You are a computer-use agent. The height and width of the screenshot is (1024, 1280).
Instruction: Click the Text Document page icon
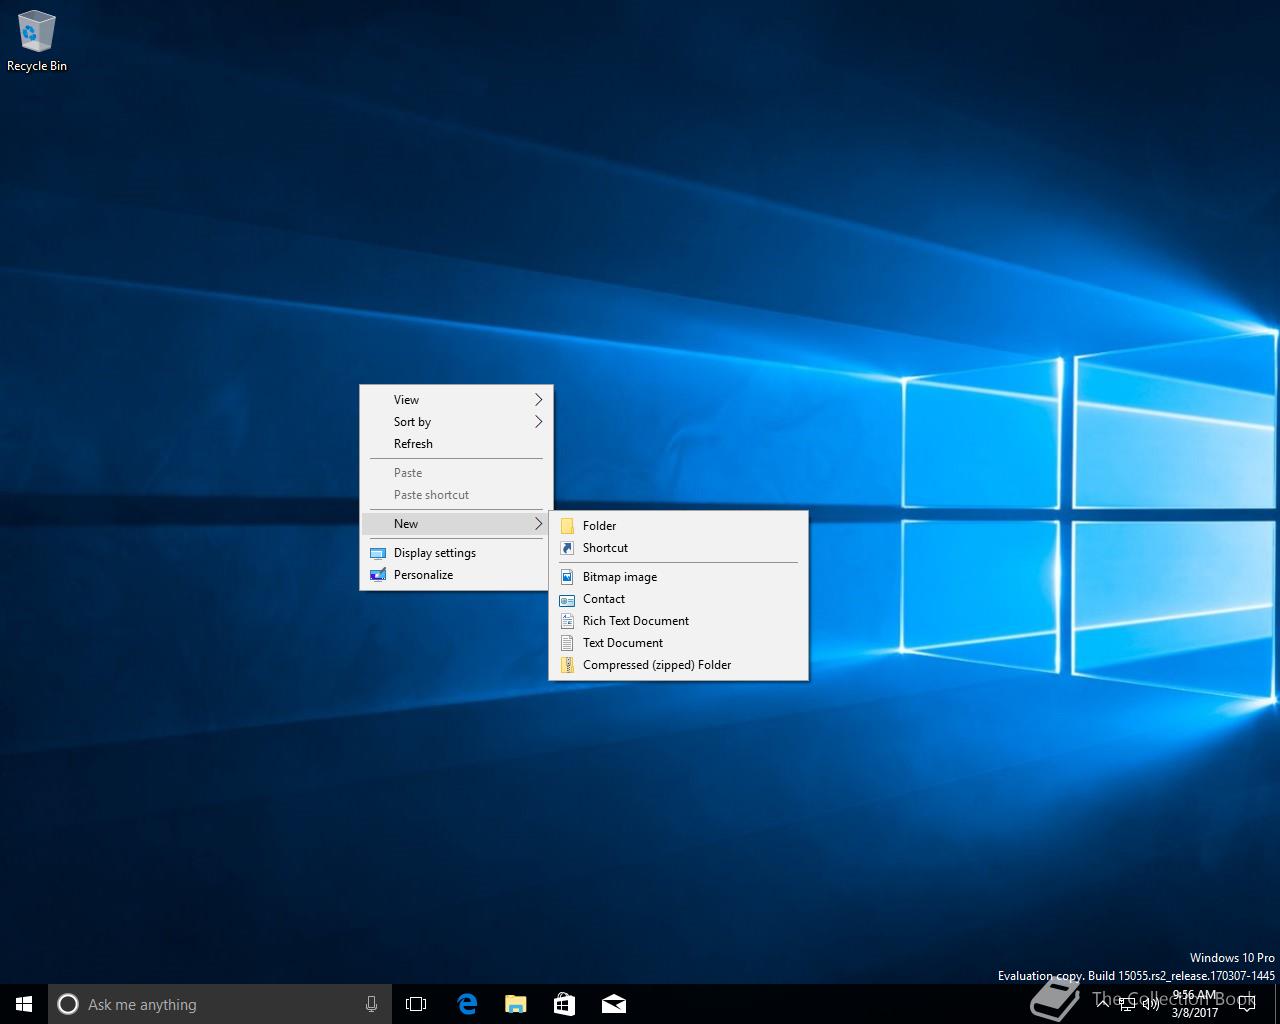[x=567, y=642]
